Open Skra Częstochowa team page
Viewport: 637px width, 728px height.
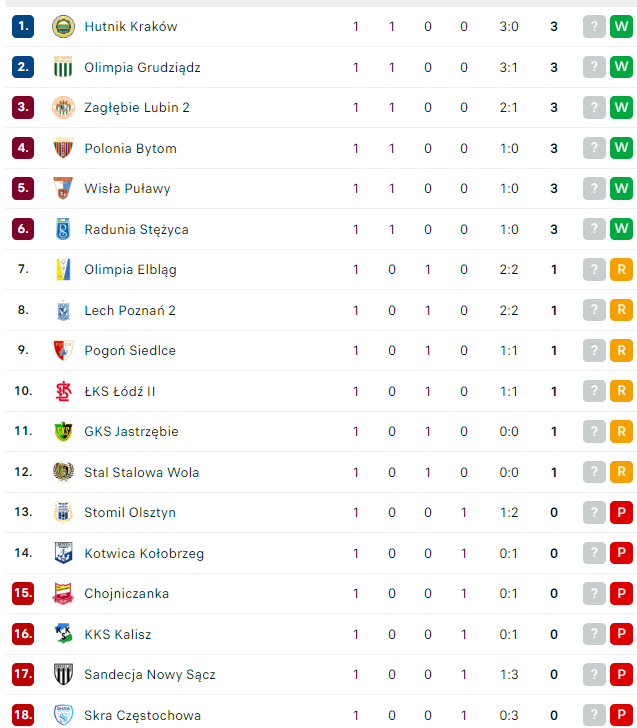pos(142,715)
